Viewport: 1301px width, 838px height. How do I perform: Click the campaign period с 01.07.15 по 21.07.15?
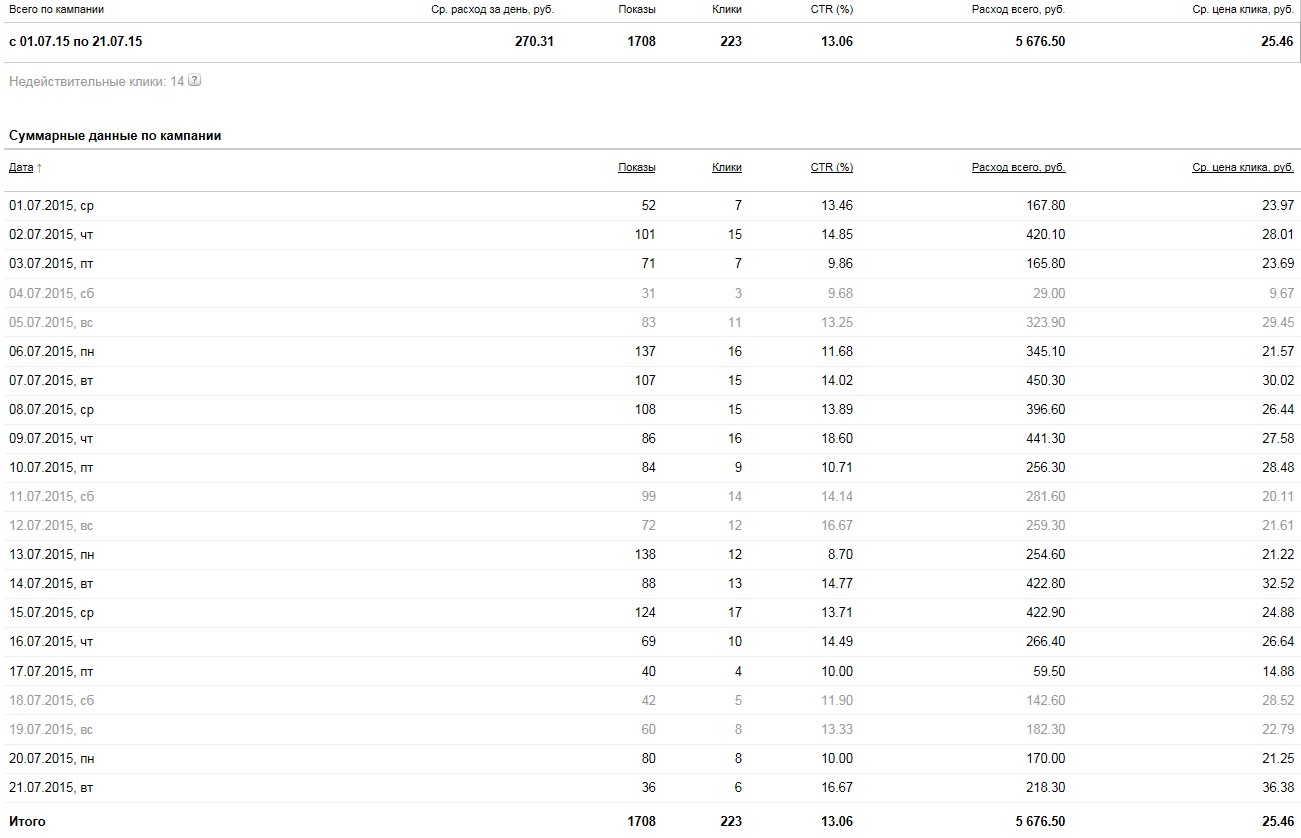tap(75, 42)
